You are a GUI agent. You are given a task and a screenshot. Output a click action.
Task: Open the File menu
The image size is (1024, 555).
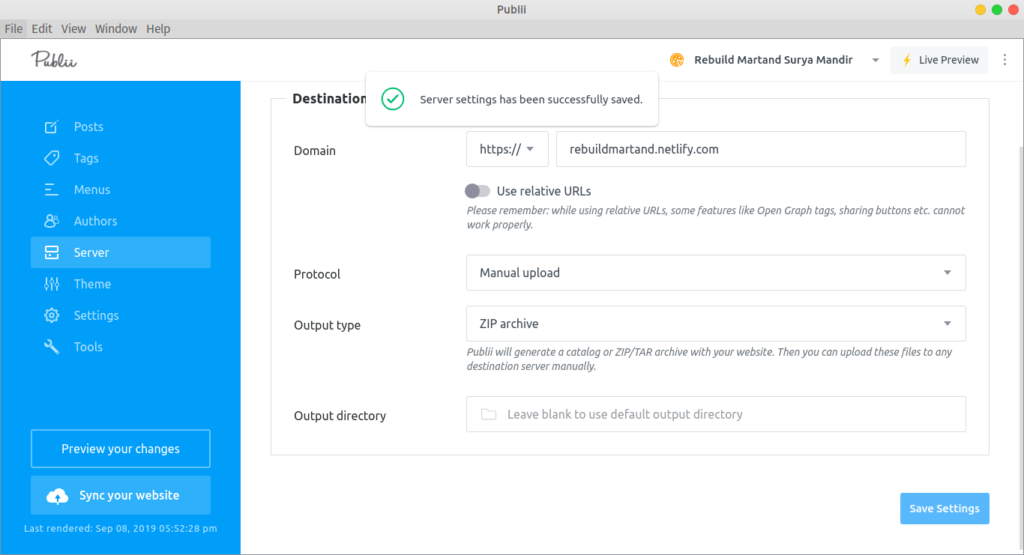13,29
